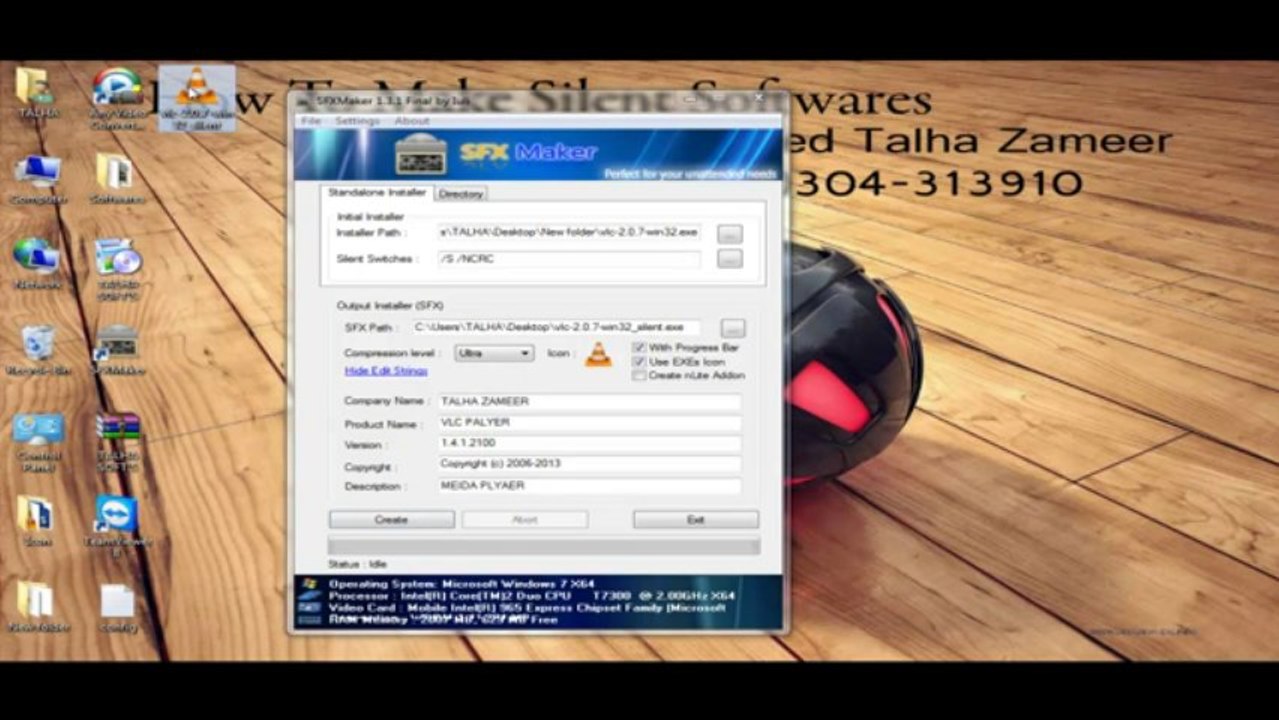The width and height of the screenshot is (1279, 720).
Task: Click the VLC cone icon preview
Action: 598,354
